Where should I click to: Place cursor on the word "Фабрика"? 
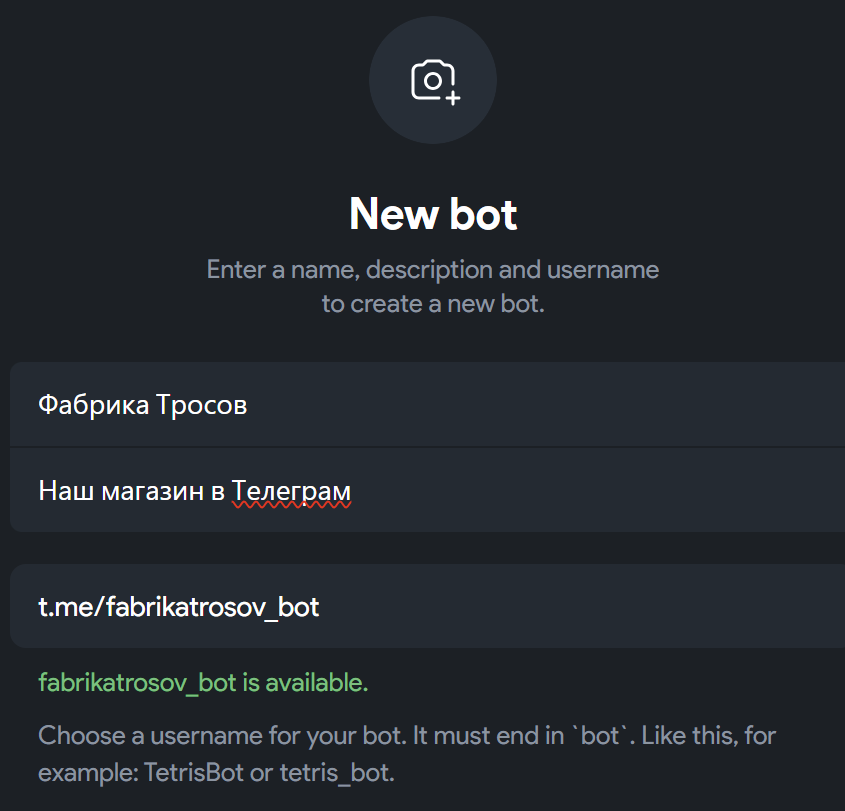tap(94, 405)
